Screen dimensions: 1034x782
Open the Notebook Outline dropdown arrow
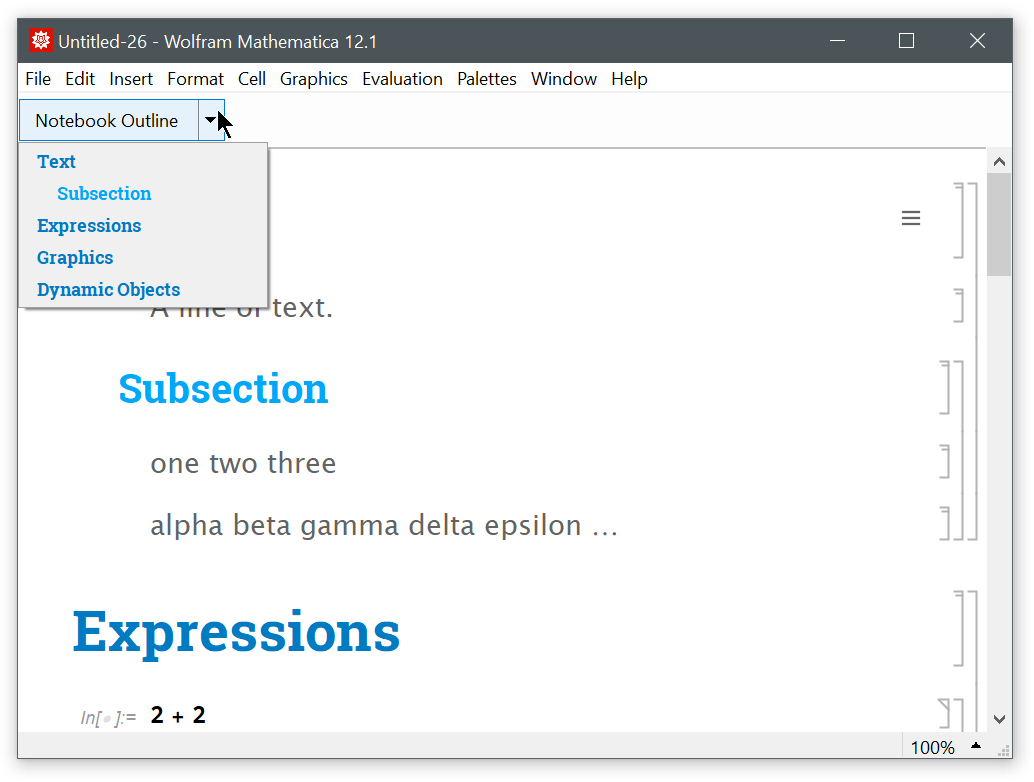(x=210, y=120)
